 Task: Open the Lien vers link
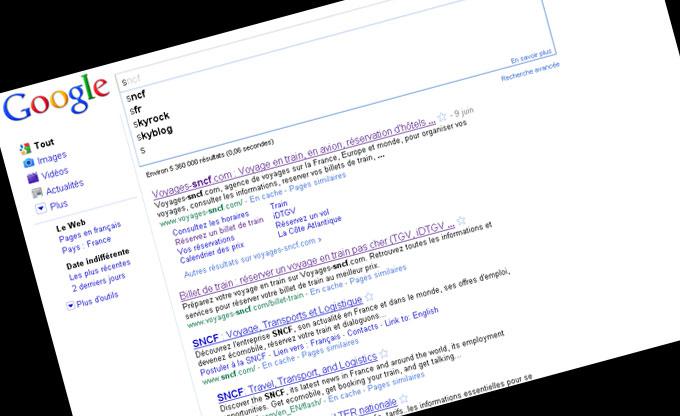(x=288, y=351)
